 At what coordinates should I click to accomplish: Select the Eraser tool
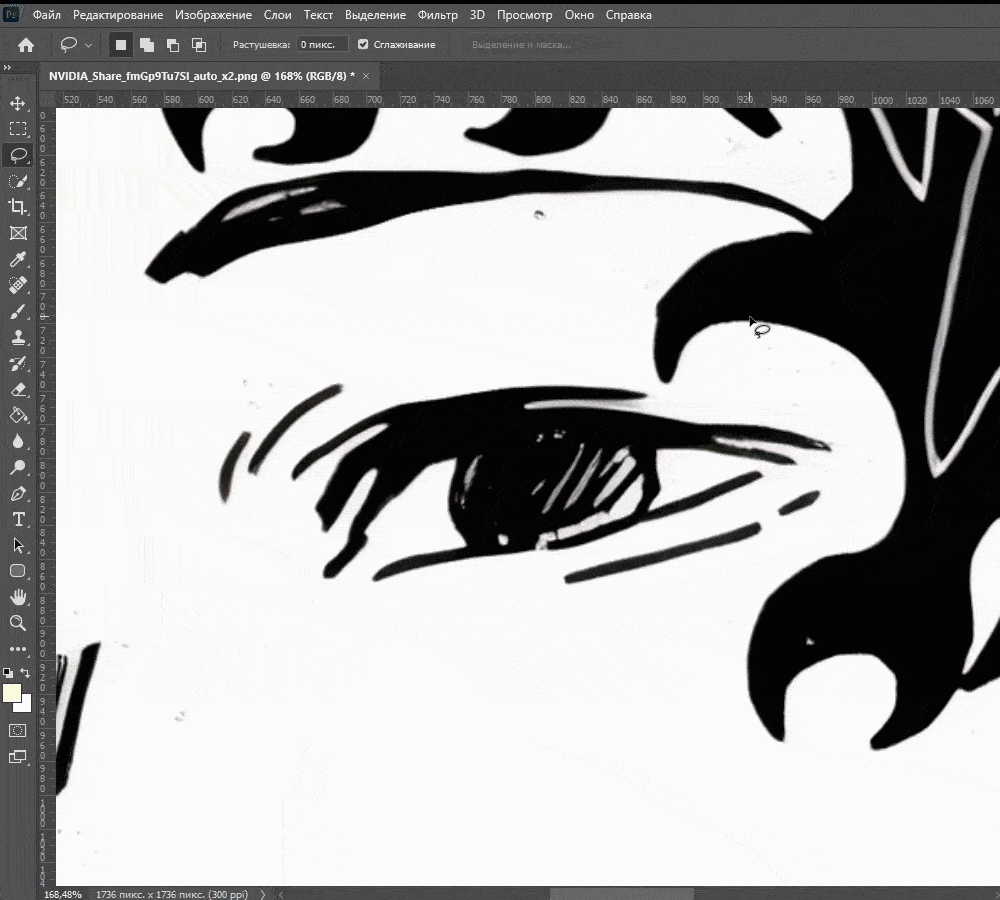click(18, 389)
